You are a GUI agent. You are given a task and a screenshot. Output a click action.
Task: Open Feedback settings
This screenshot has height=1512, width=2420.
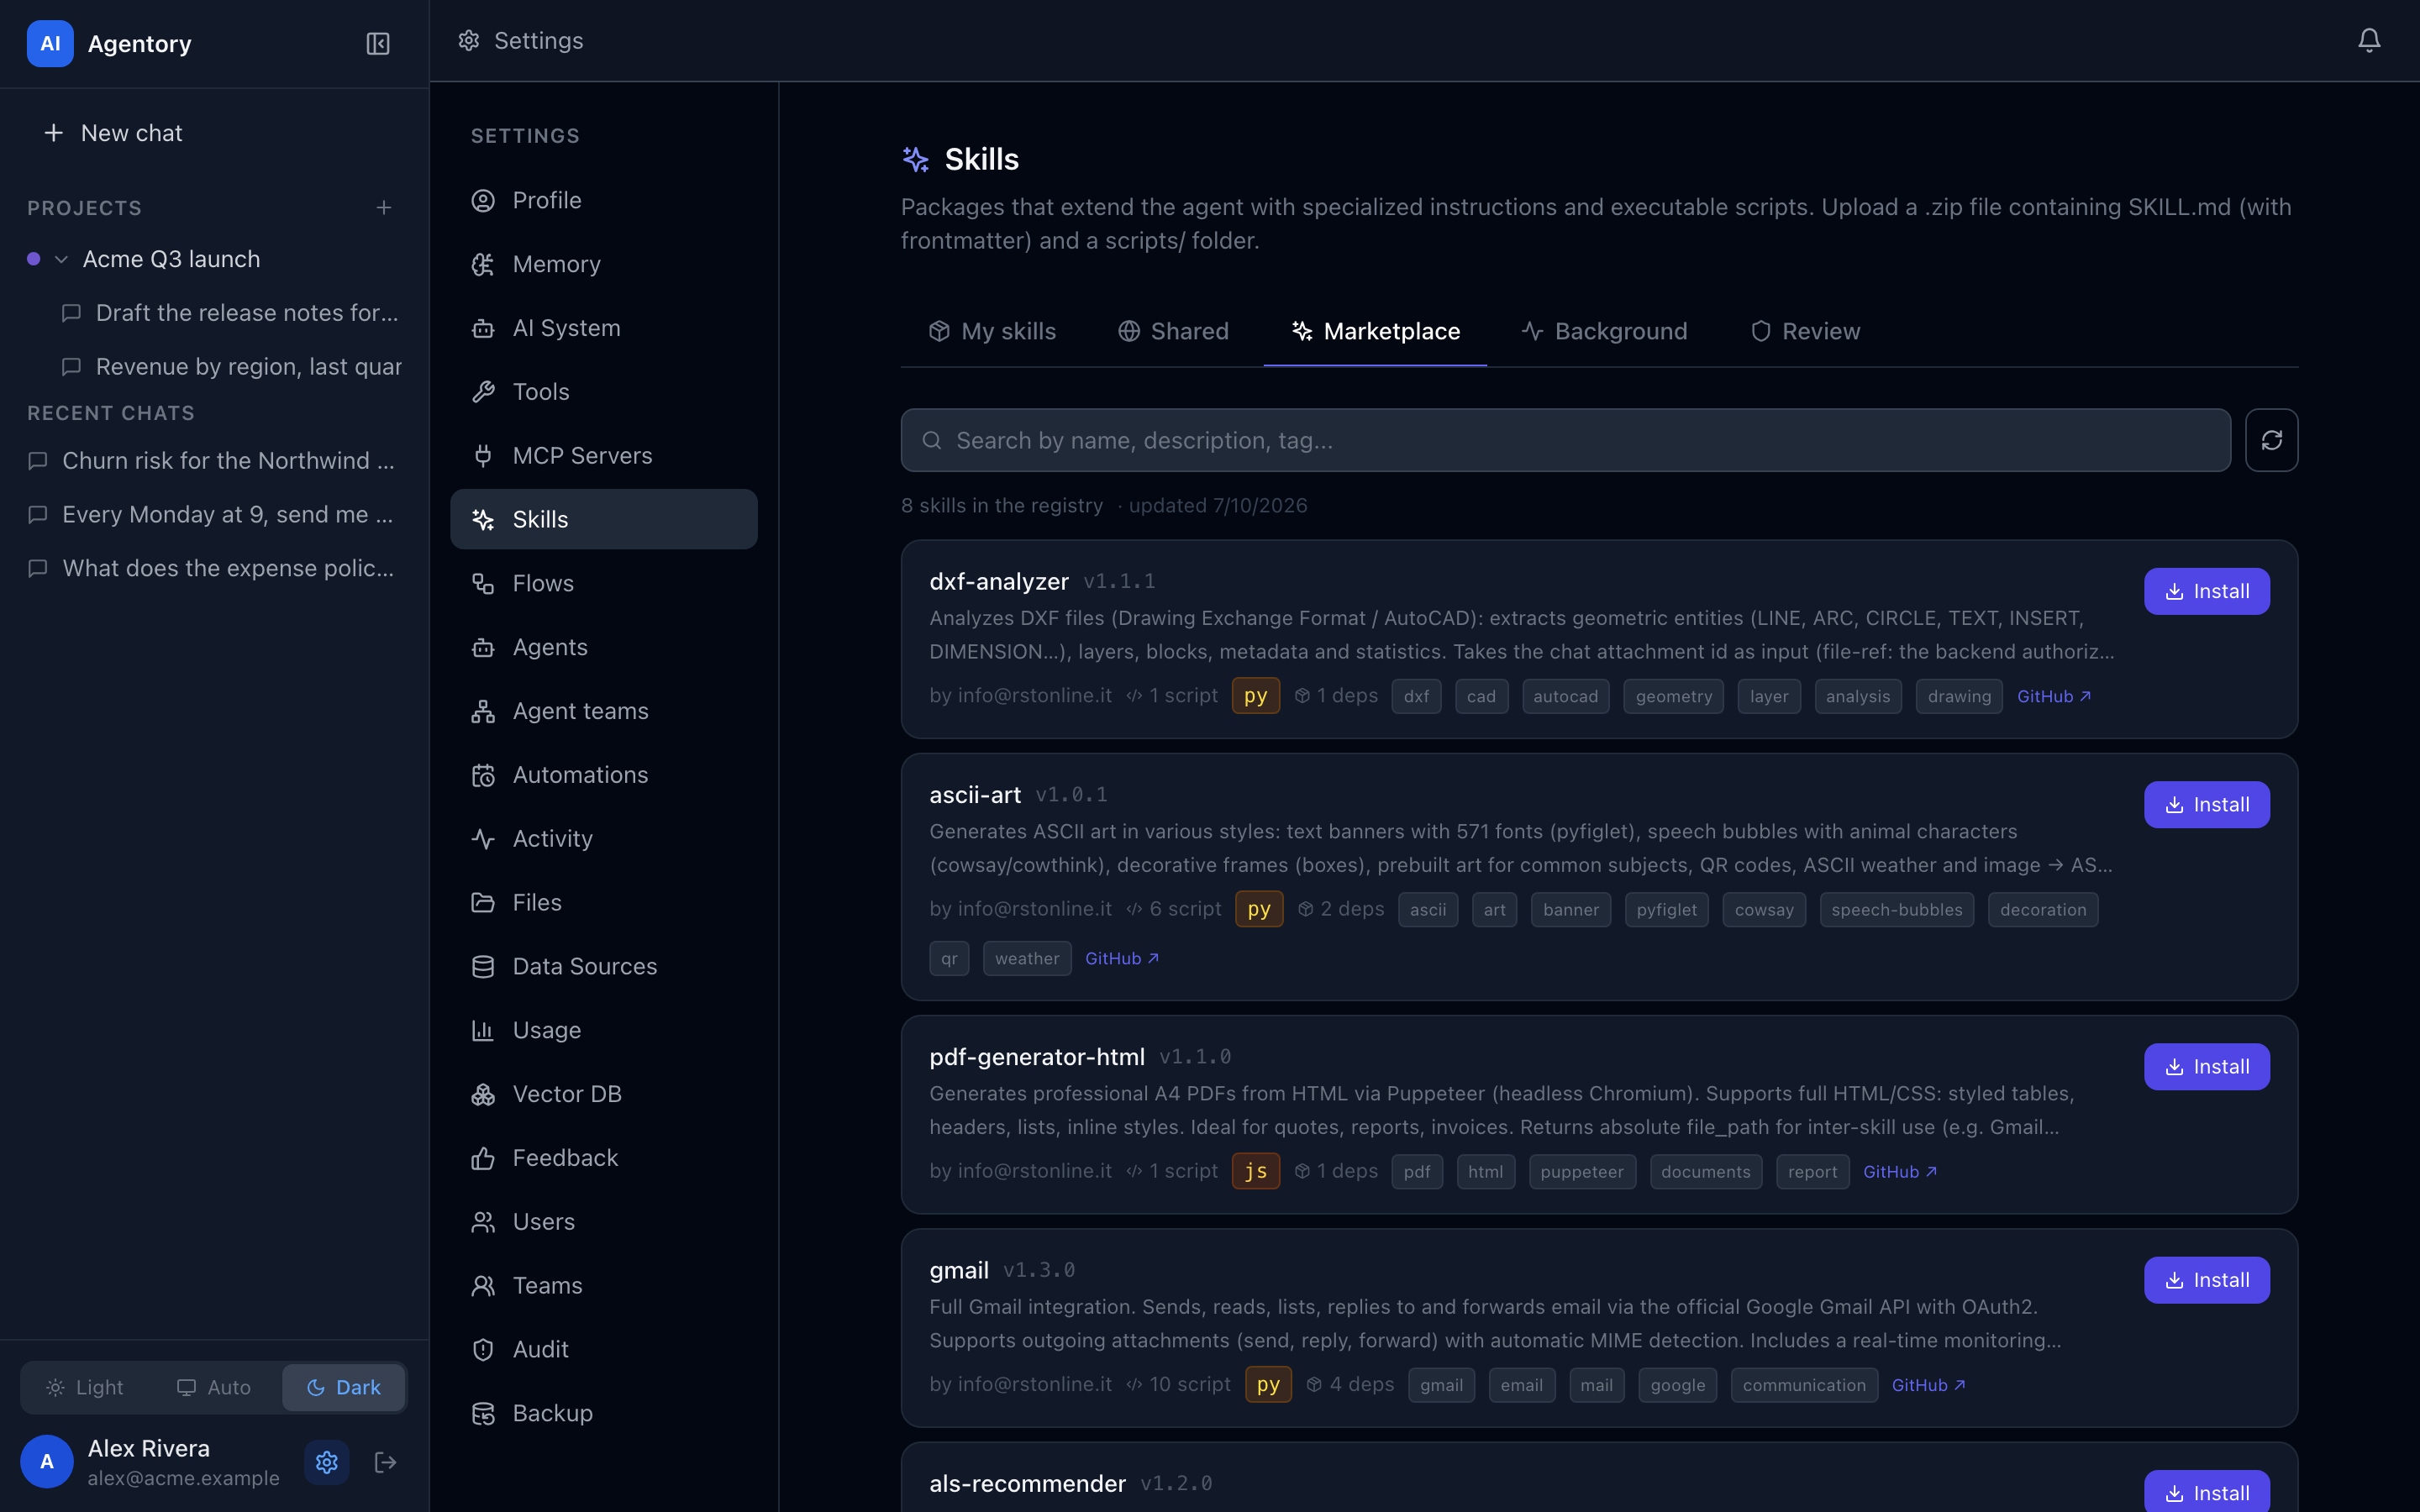[604, 1158]
